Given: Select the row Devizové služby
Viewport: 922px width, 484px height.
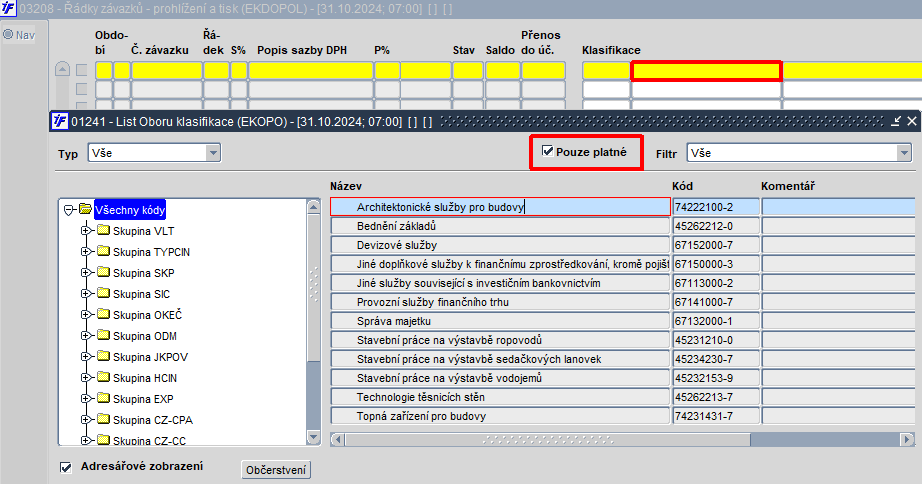Looking at the screenshot, I should (500, 245).
